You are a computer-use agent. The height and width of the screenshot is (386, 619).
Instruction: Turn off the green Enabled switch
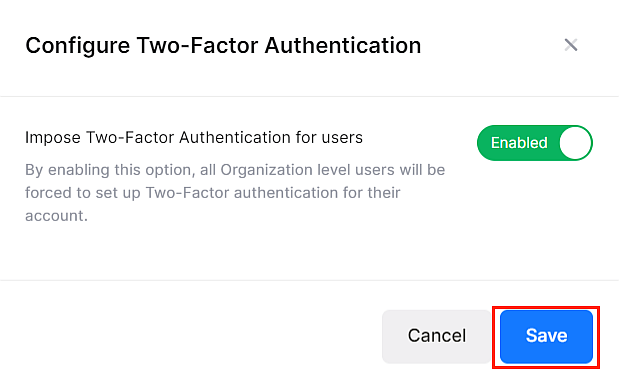coord(535,143)
